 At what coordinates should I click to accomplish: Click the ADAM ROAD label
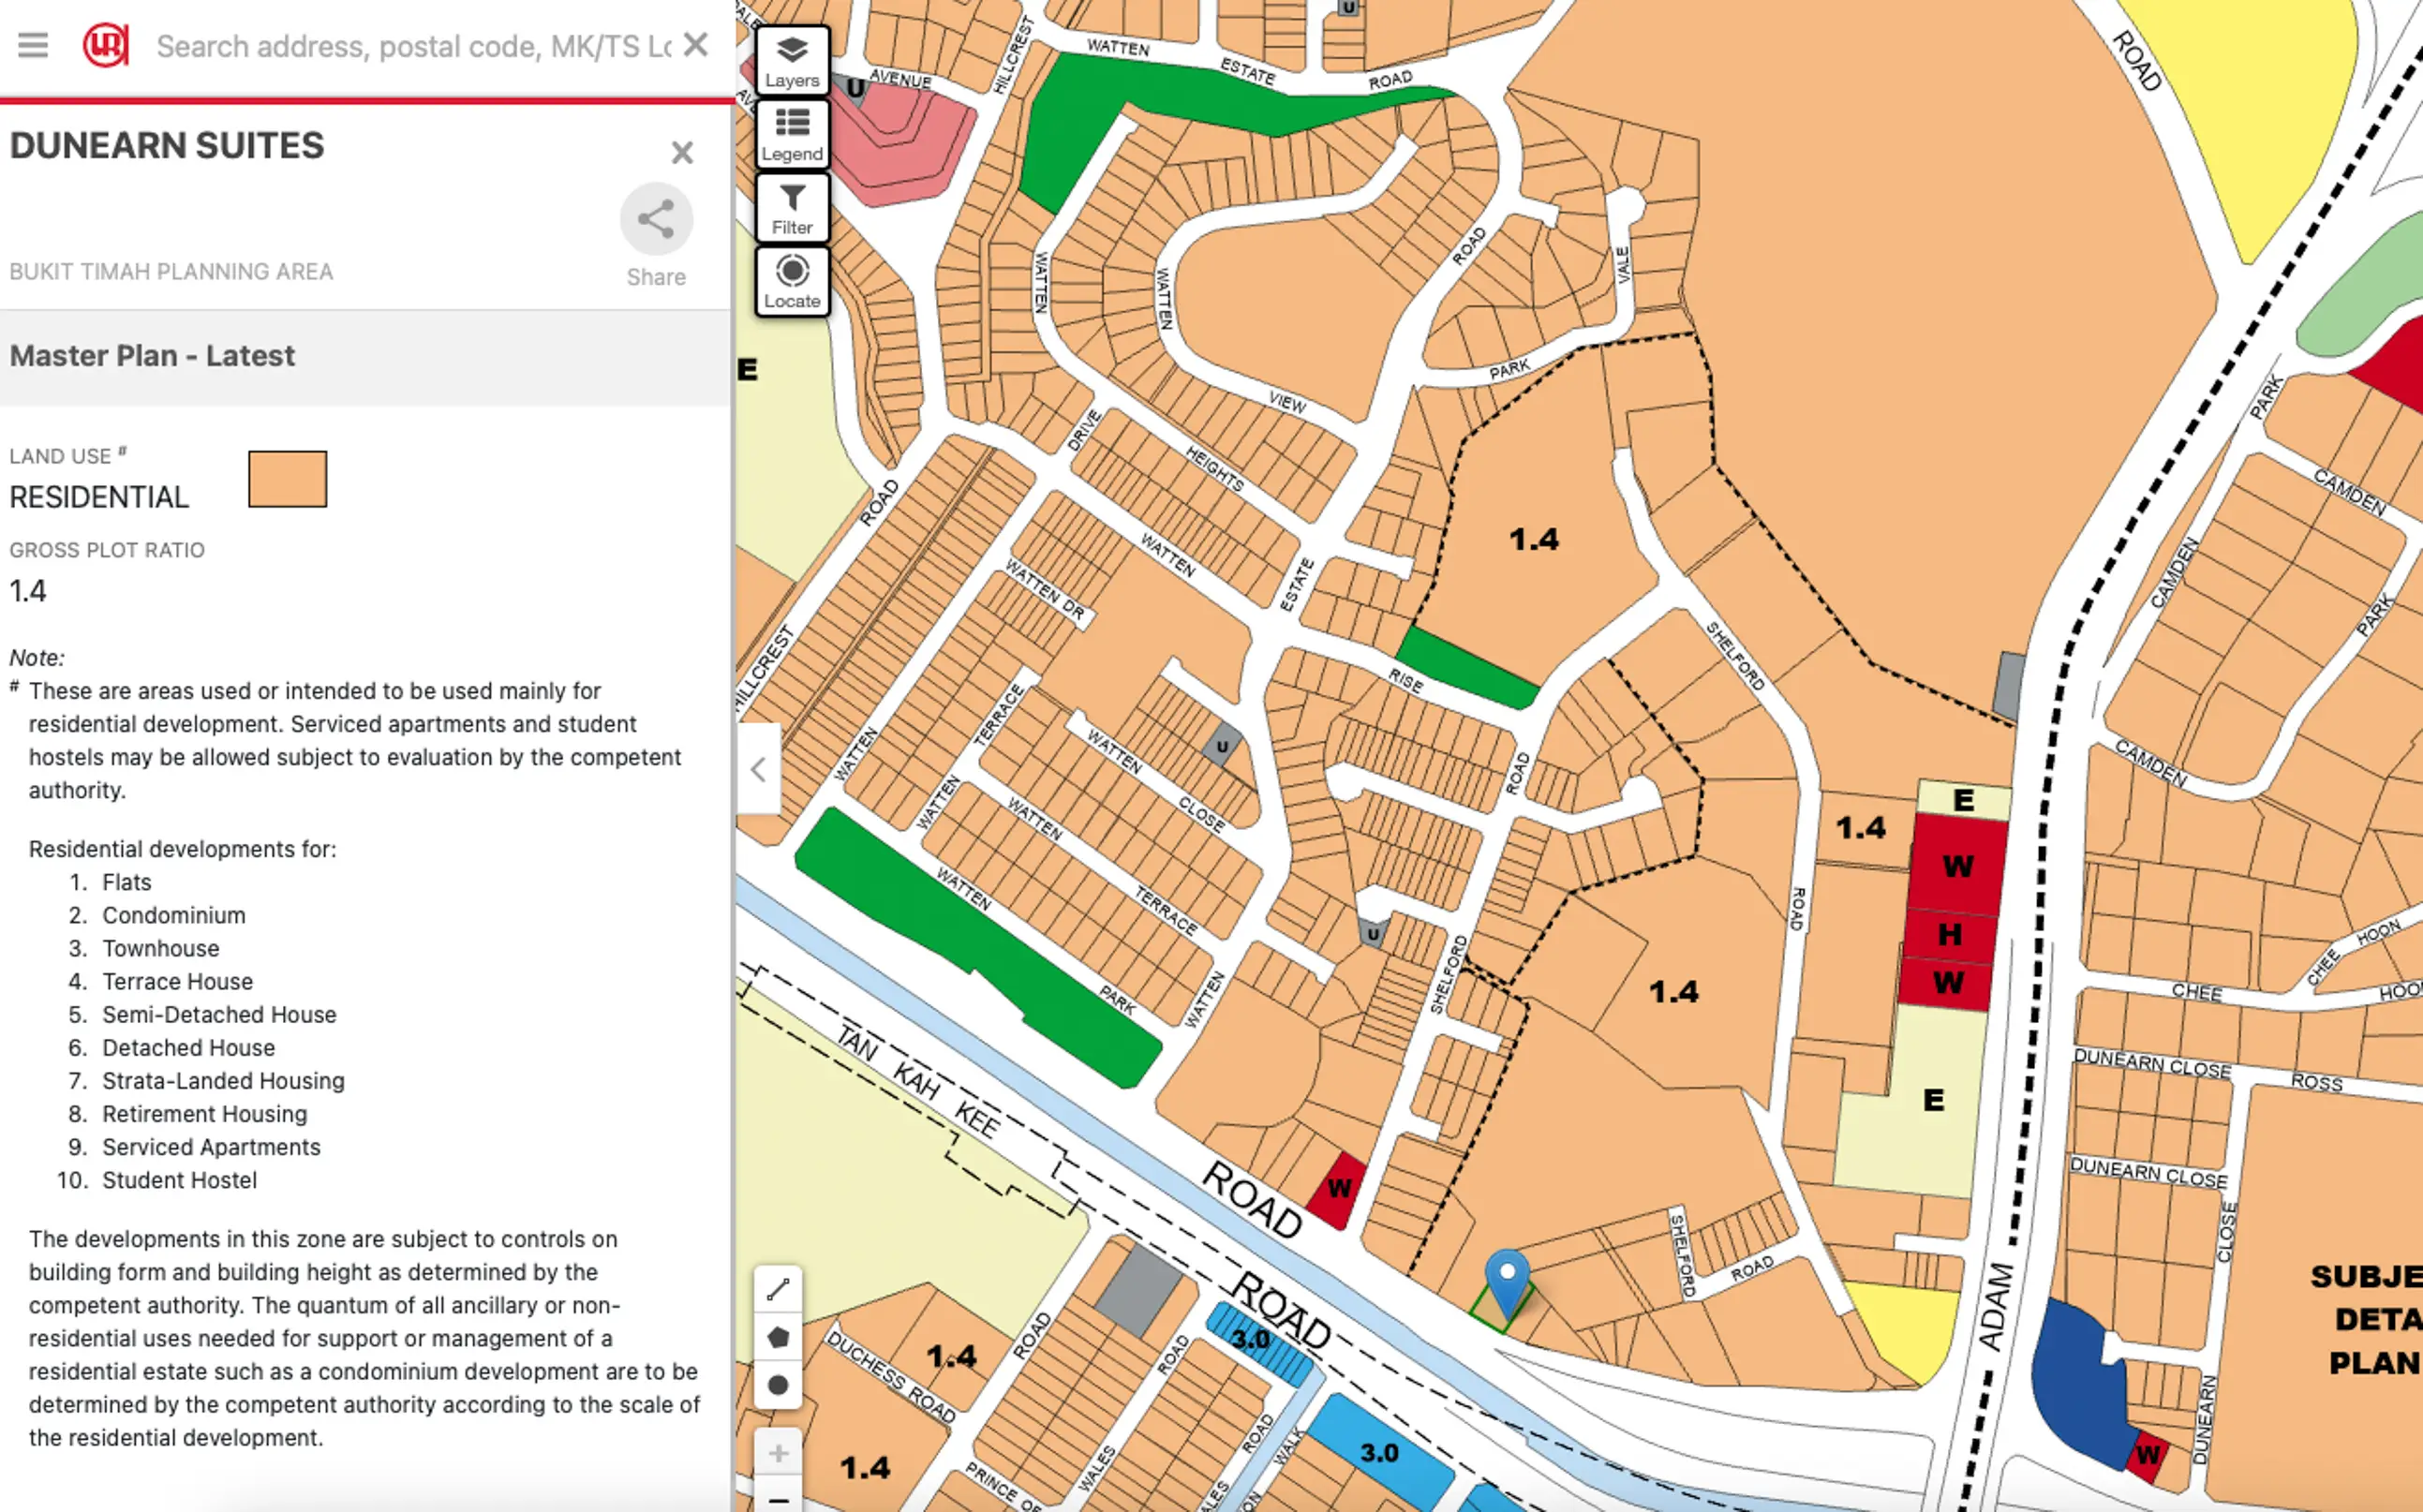click(1997, 1306)
